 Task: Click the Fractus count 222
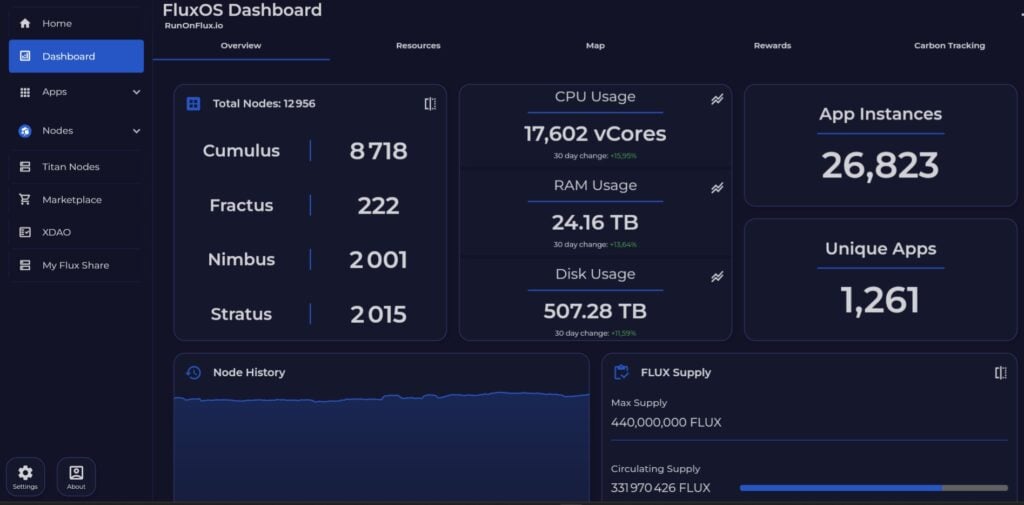click(x=378, y=206)
